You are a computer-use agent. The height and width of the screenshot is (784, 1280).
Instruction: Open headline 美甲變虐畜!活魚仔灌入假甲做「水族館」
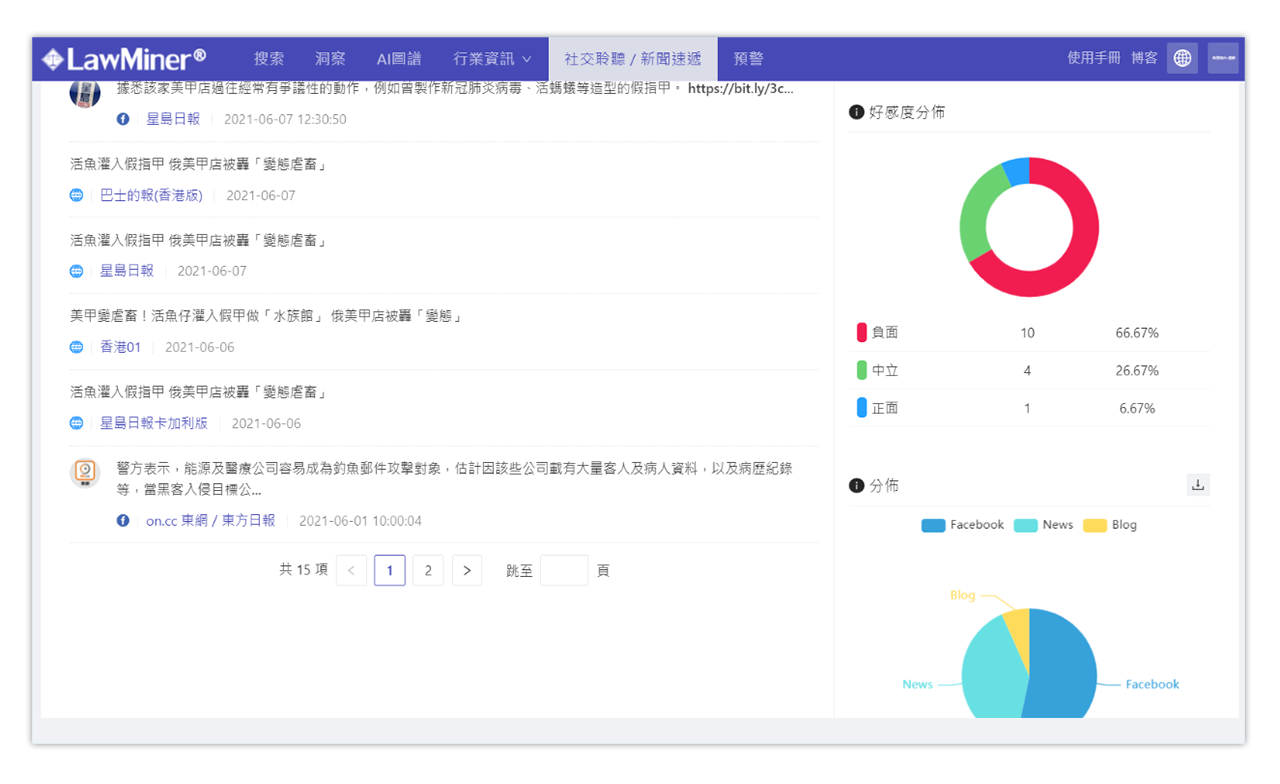coord(266,316)
